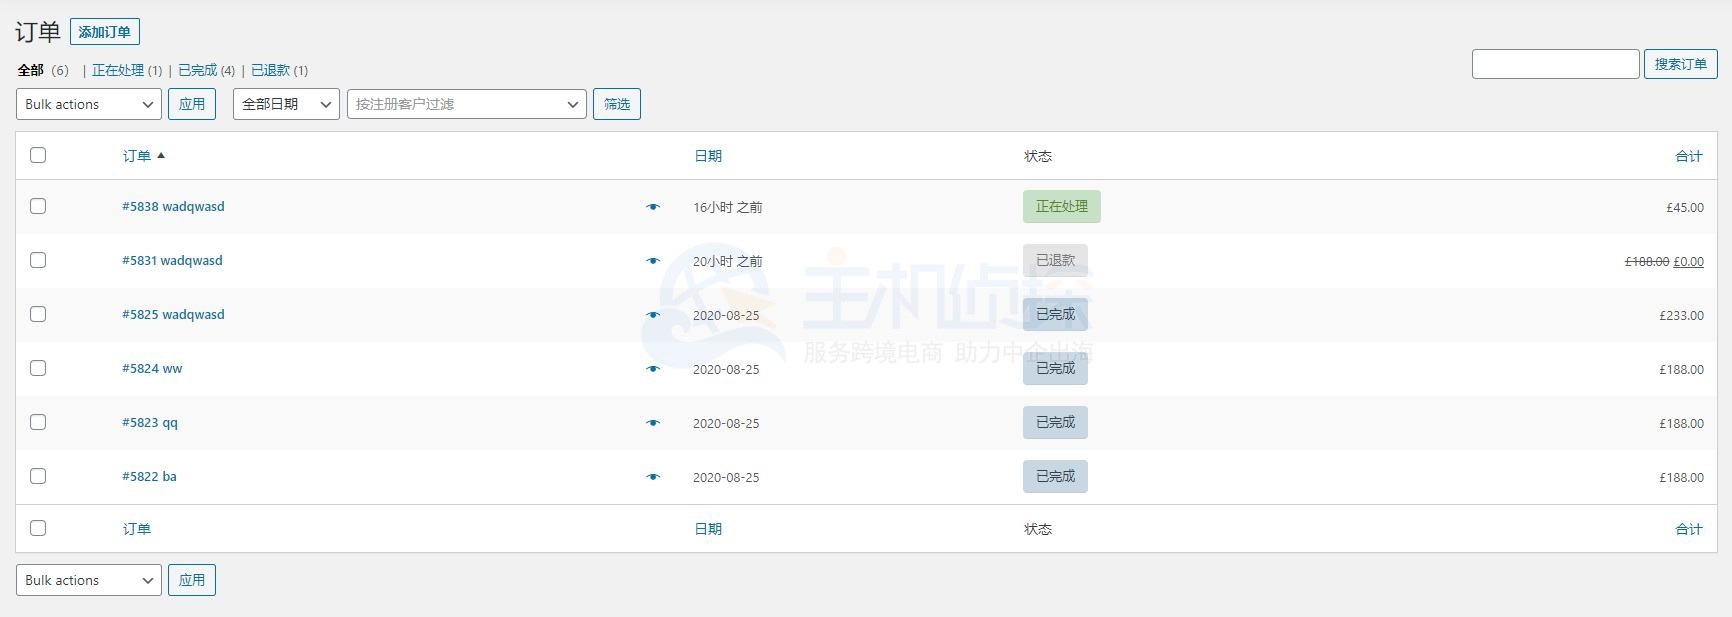Show 已完成 completed orders tab
The height and width of the screenshot is (617, 1732).
(x=197, y=70)
